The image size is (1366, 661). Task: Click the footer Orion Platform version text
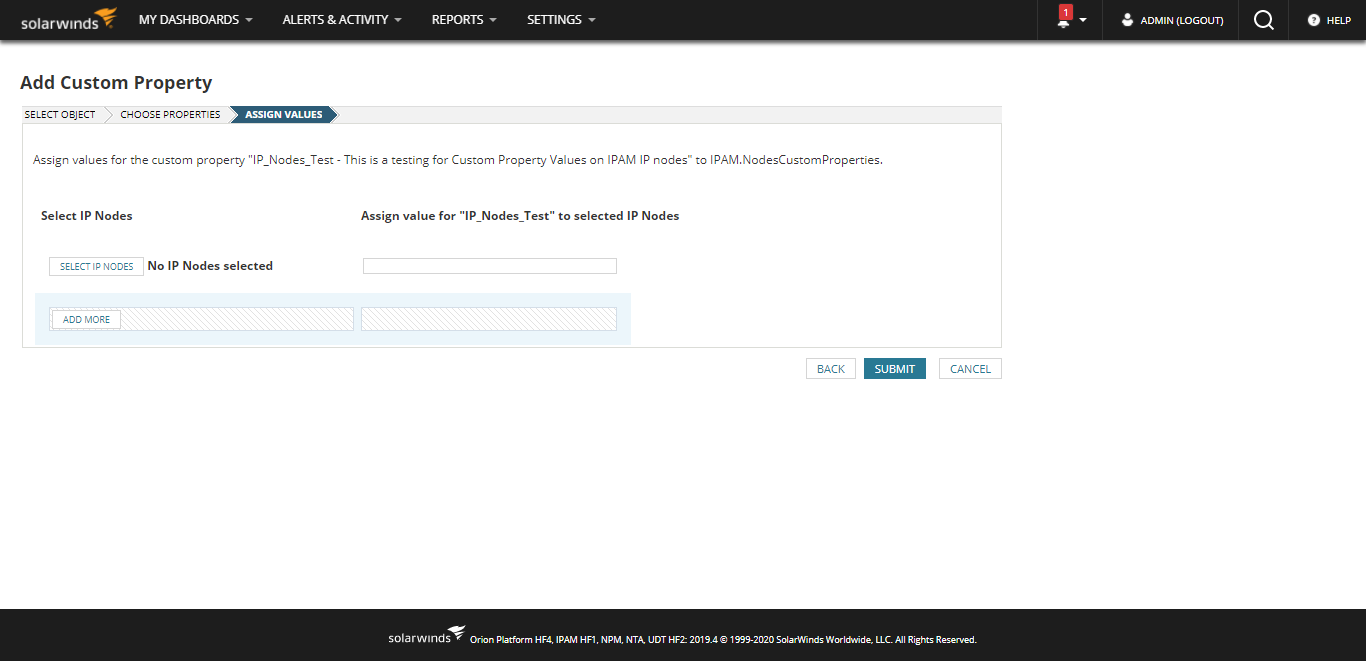click(723, 640)
